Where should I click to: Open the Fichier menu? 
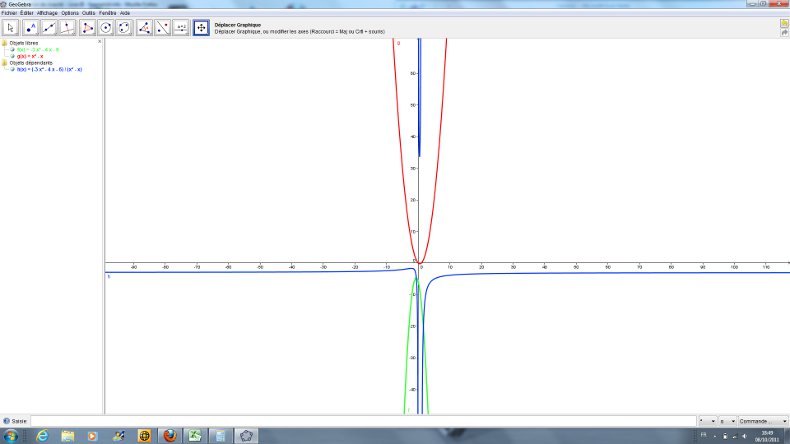pos(10,12)
